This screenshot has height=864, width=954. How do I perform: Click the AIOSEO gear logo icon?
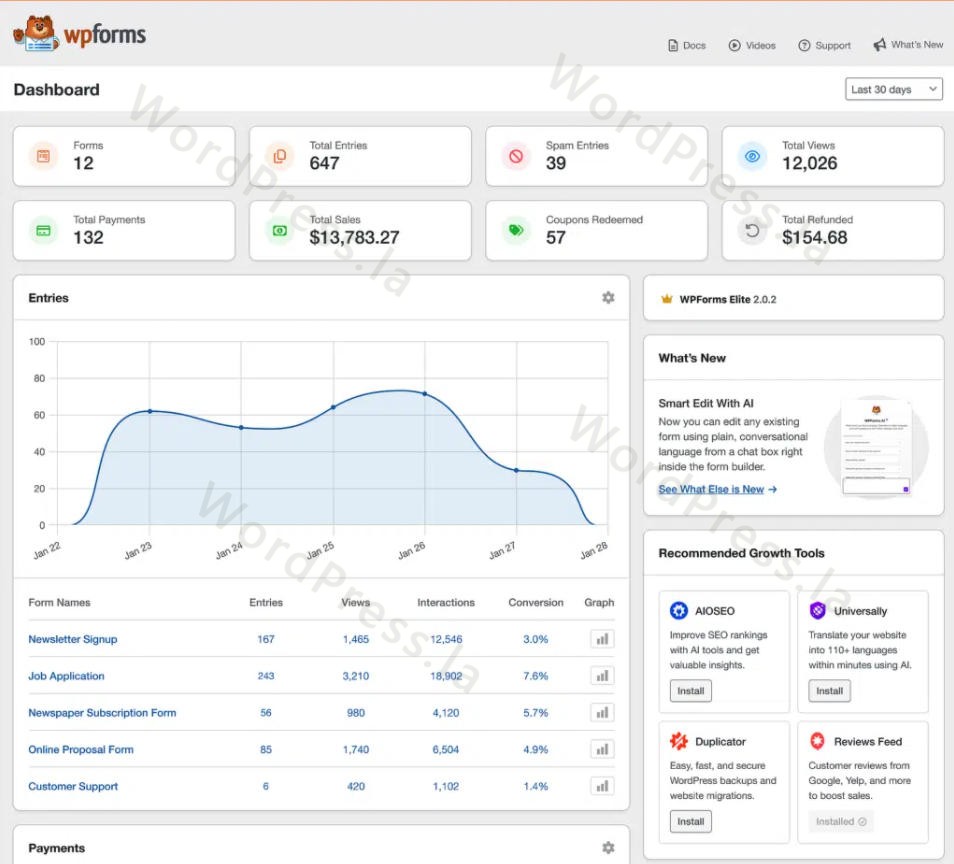tap(678, 610)
